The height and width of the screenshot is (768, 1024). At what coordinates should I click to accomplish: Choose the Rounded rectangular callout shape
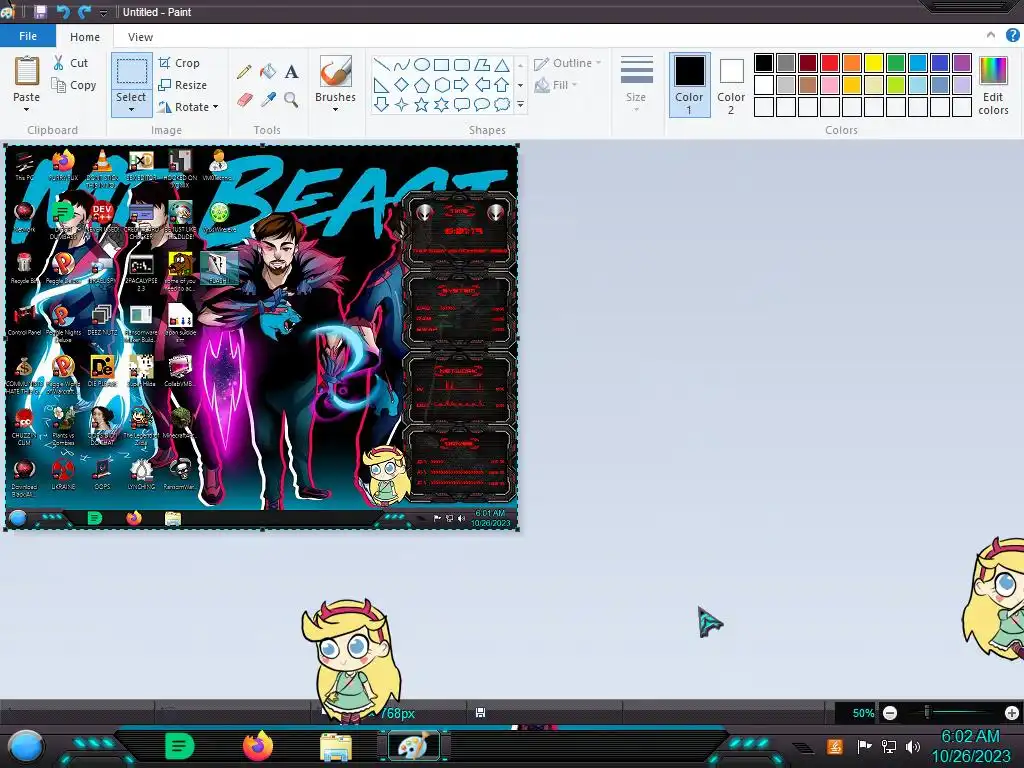tap(461, 104)
